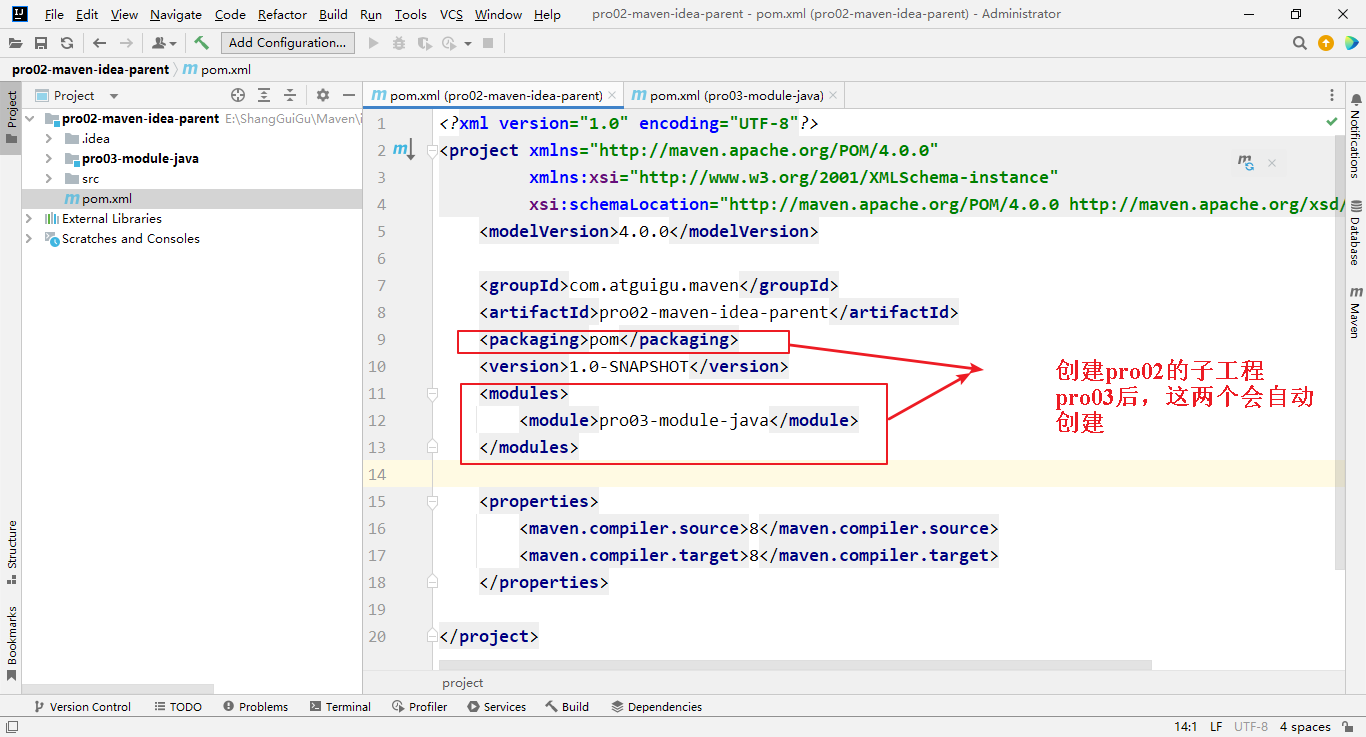Image resolution: width=1366 pixels, height=737 pixels.
Task: Expand the pro03-module-java node
Action: tap(49, 158)
